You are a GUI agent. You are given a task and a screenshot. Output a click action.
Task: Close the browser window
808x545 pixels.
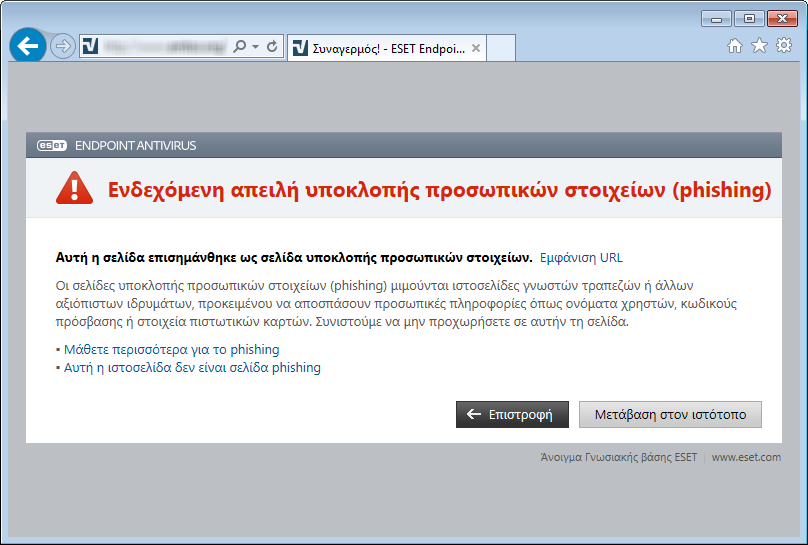point(782,19)
